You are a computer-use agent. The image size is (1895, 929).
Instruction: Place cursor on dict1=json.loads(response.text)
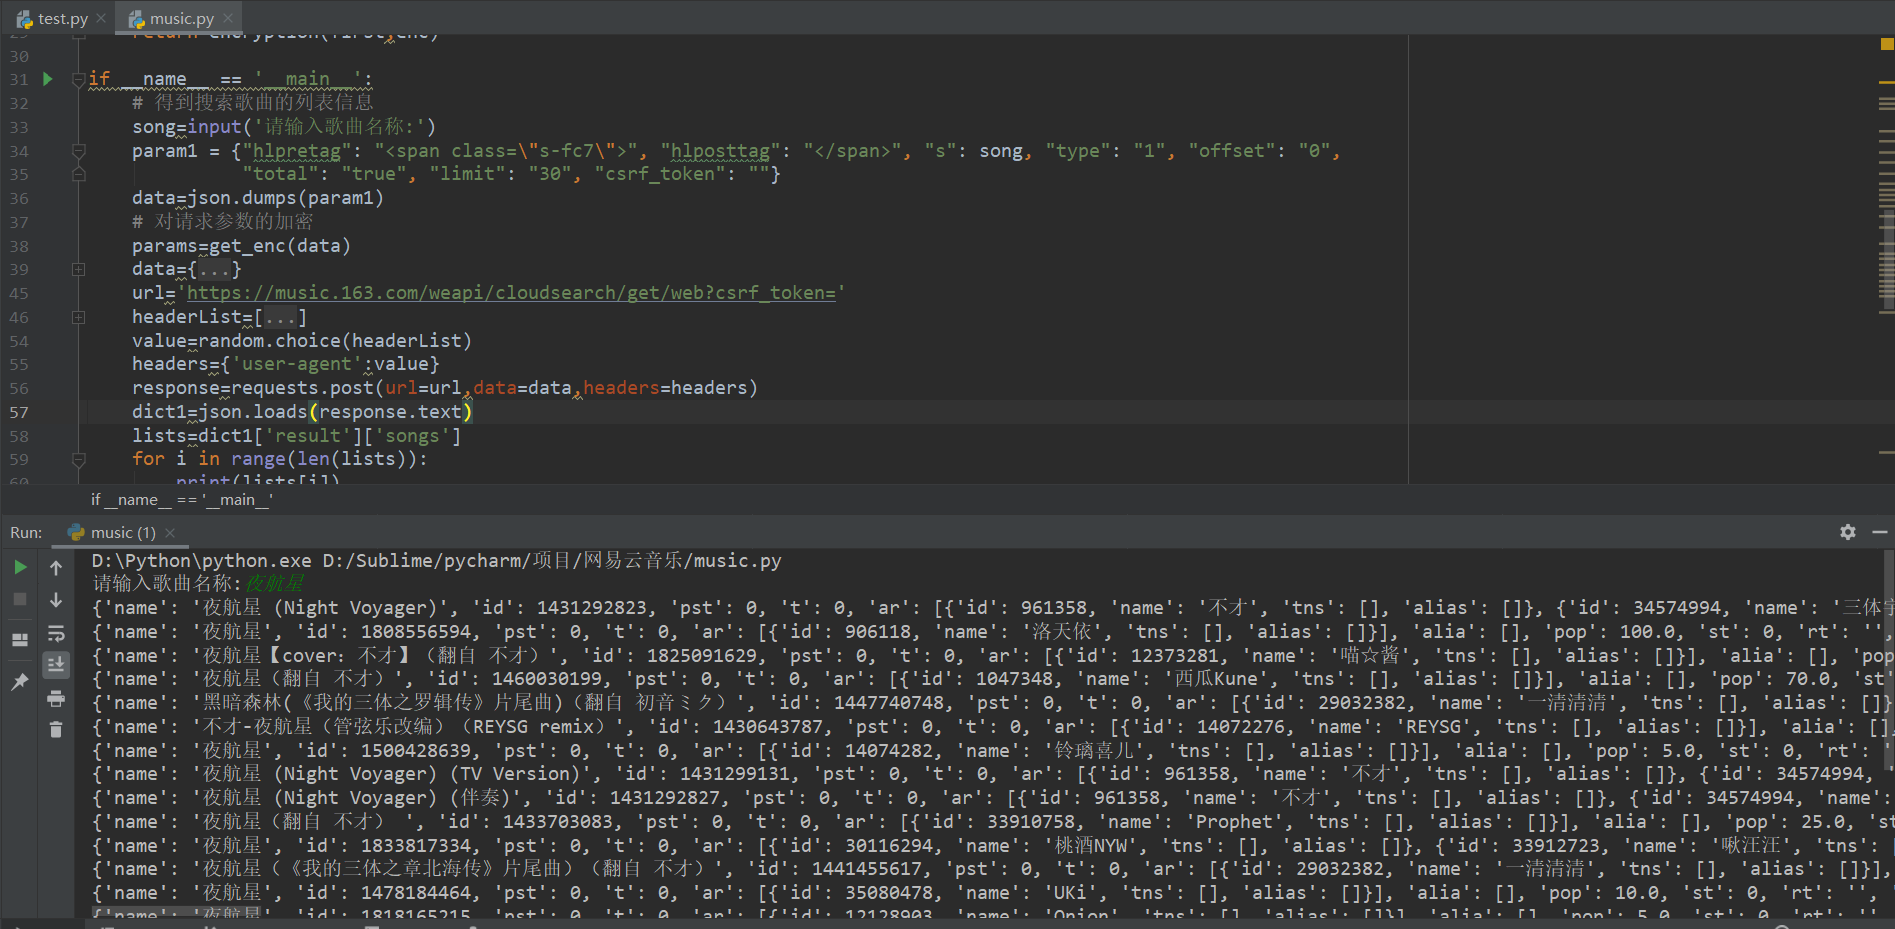302,412
